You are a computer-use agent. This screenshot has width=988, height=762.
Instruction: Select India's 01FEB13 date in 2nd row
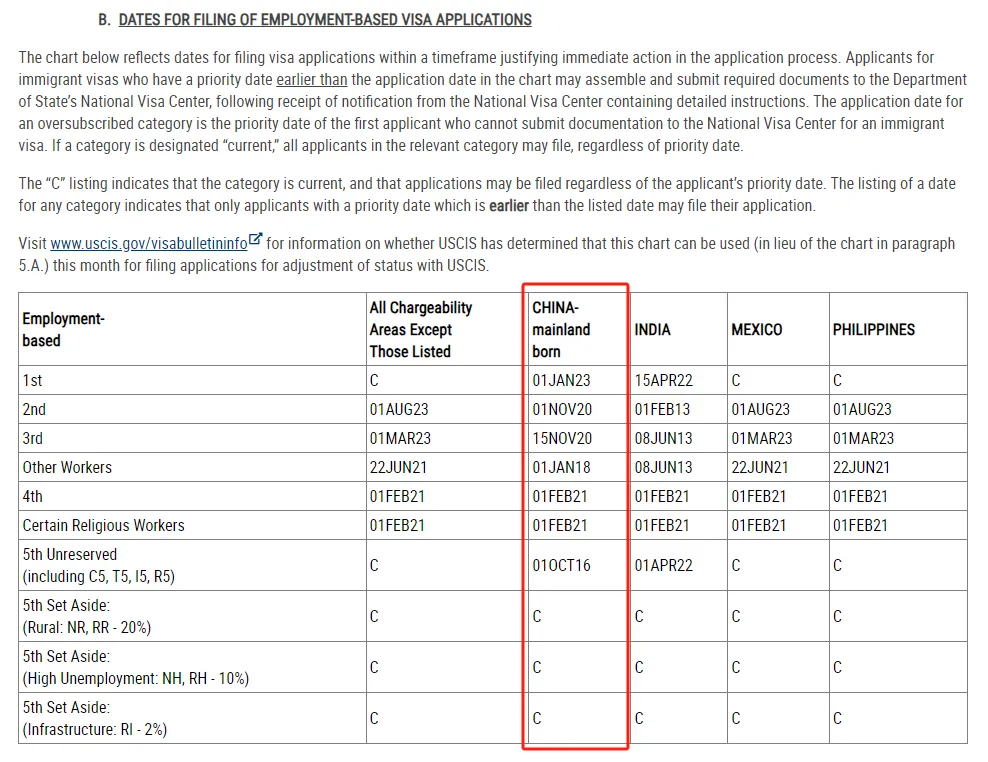(x=663, y=409)
